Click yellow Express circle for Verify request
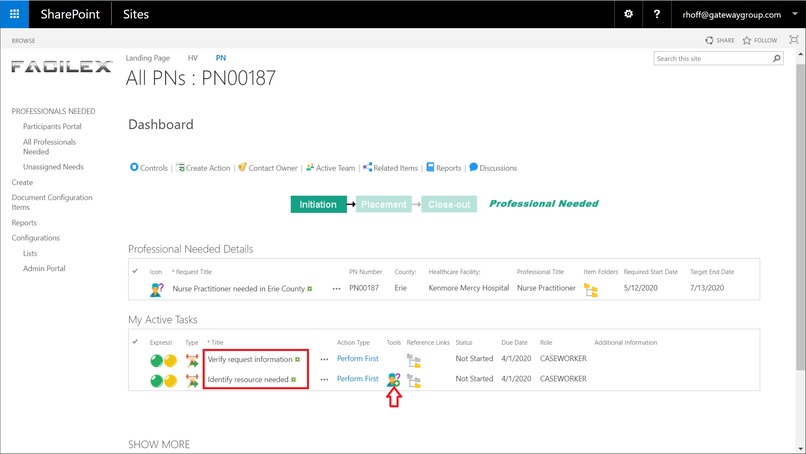This screenshot has height=454, width=806. pyautogui.click(x=170, y=361)
